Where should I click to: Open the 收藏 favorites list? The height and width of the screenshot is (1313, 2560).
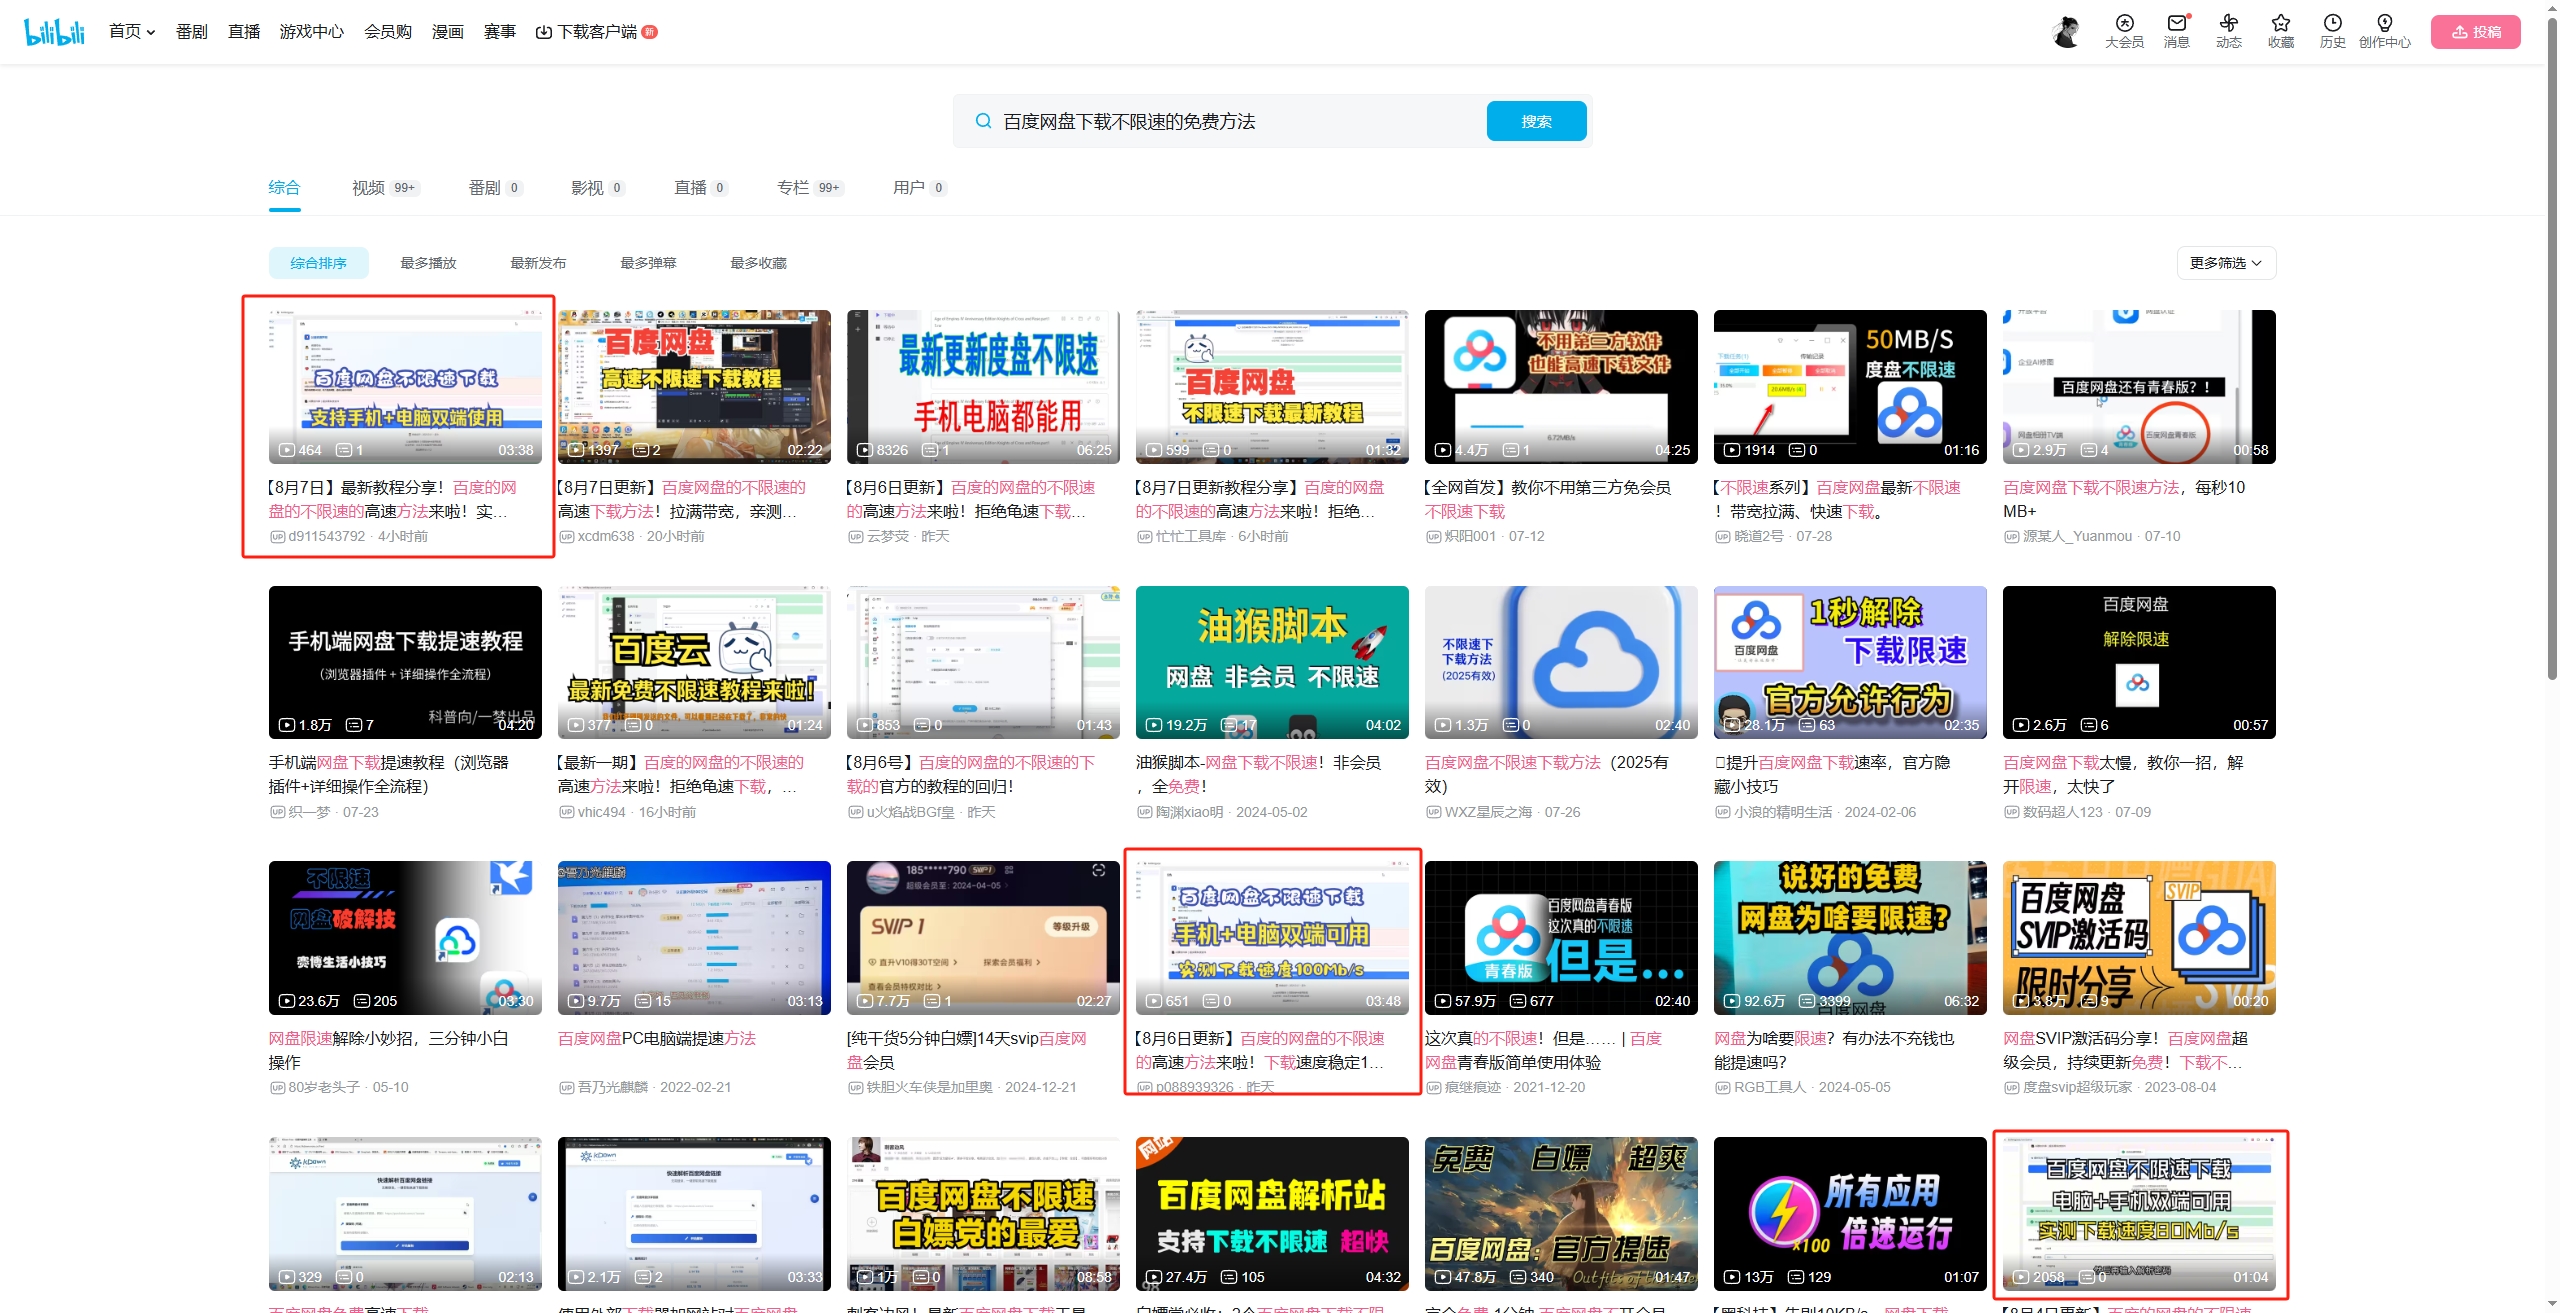pos(2281,31)
